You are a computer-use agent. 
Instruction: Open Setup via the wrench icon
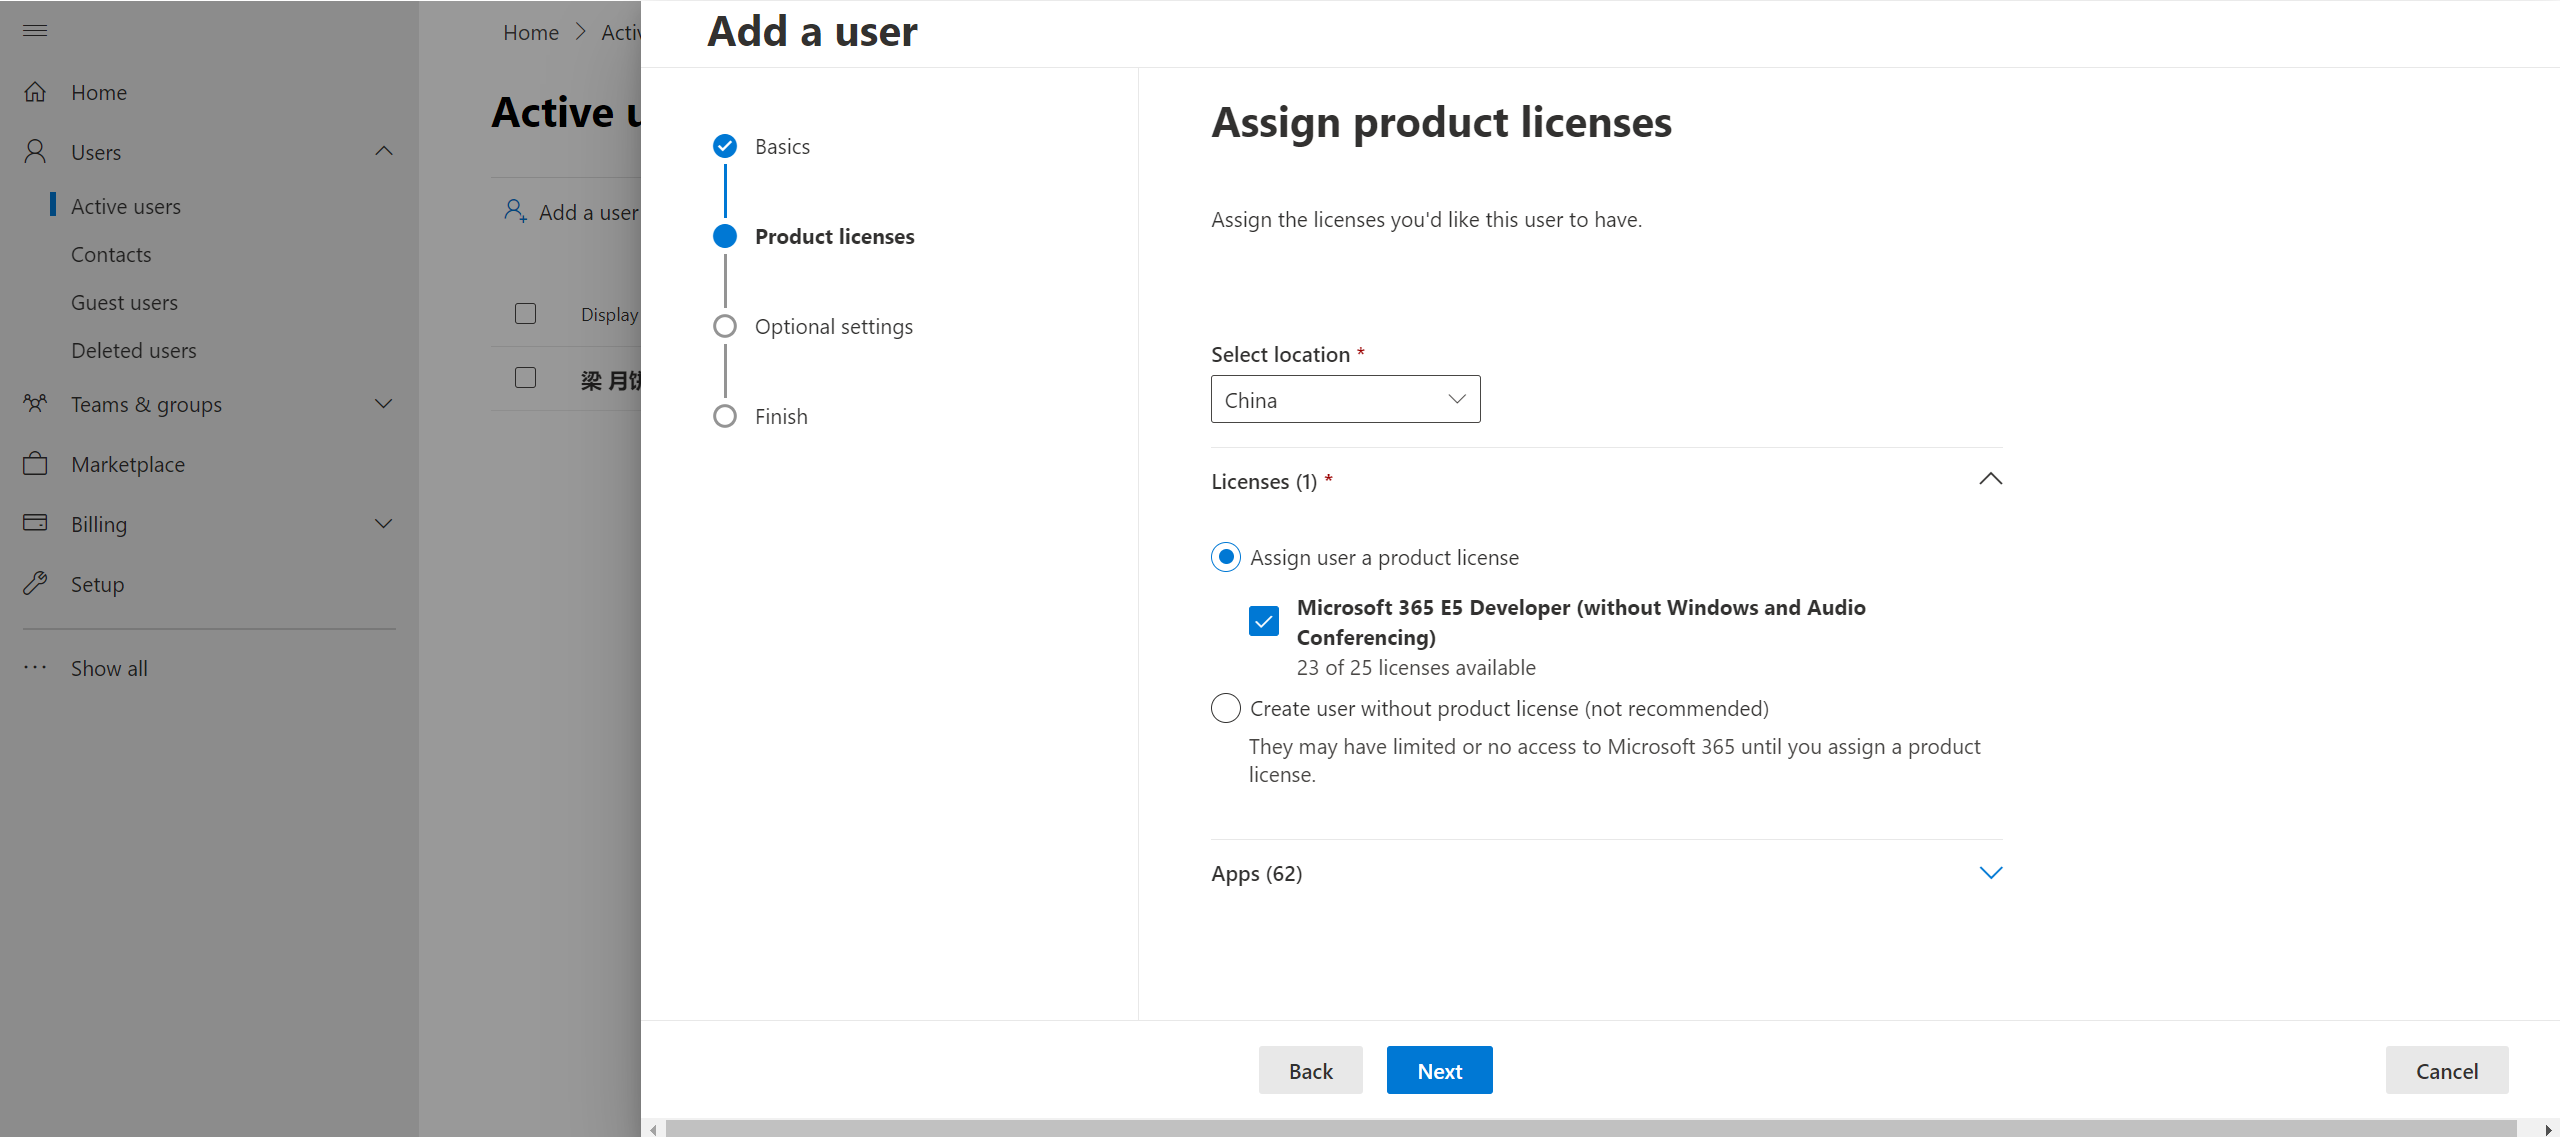pyautogui.click(x=35, y=583)
